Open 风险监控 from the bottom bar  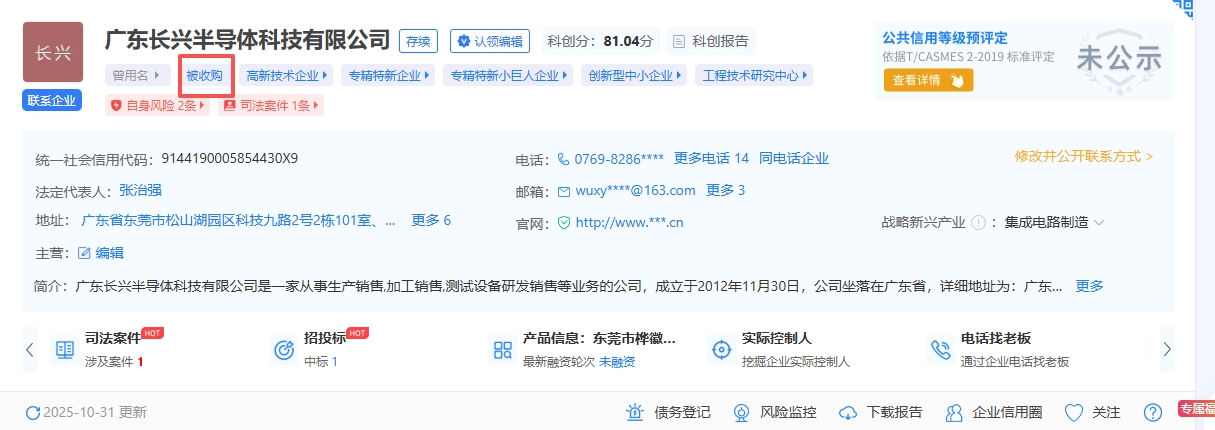point(774,412)
